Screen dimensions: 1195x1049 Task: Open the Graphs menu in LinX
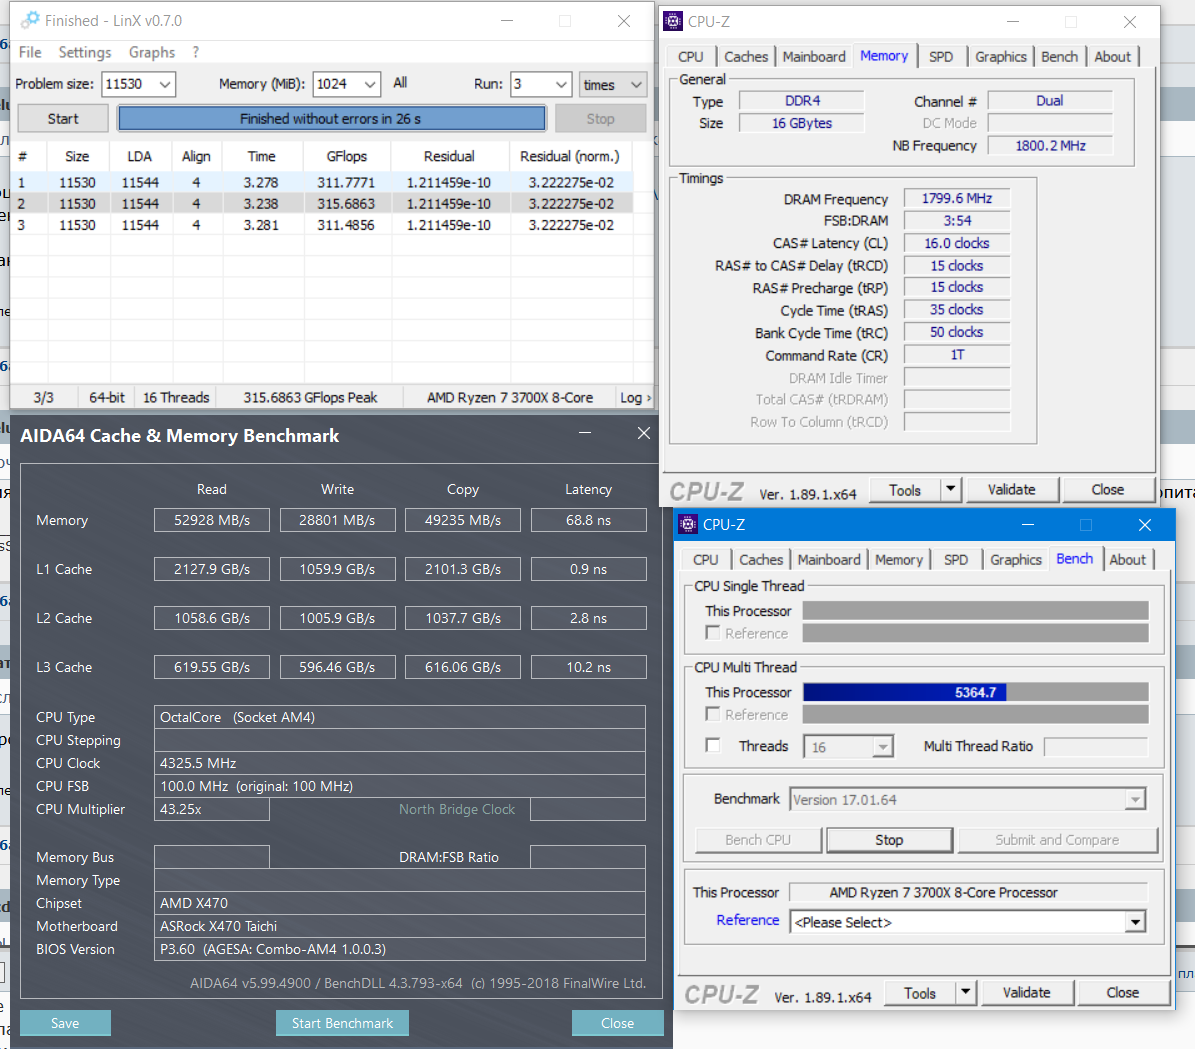[152, 52]
